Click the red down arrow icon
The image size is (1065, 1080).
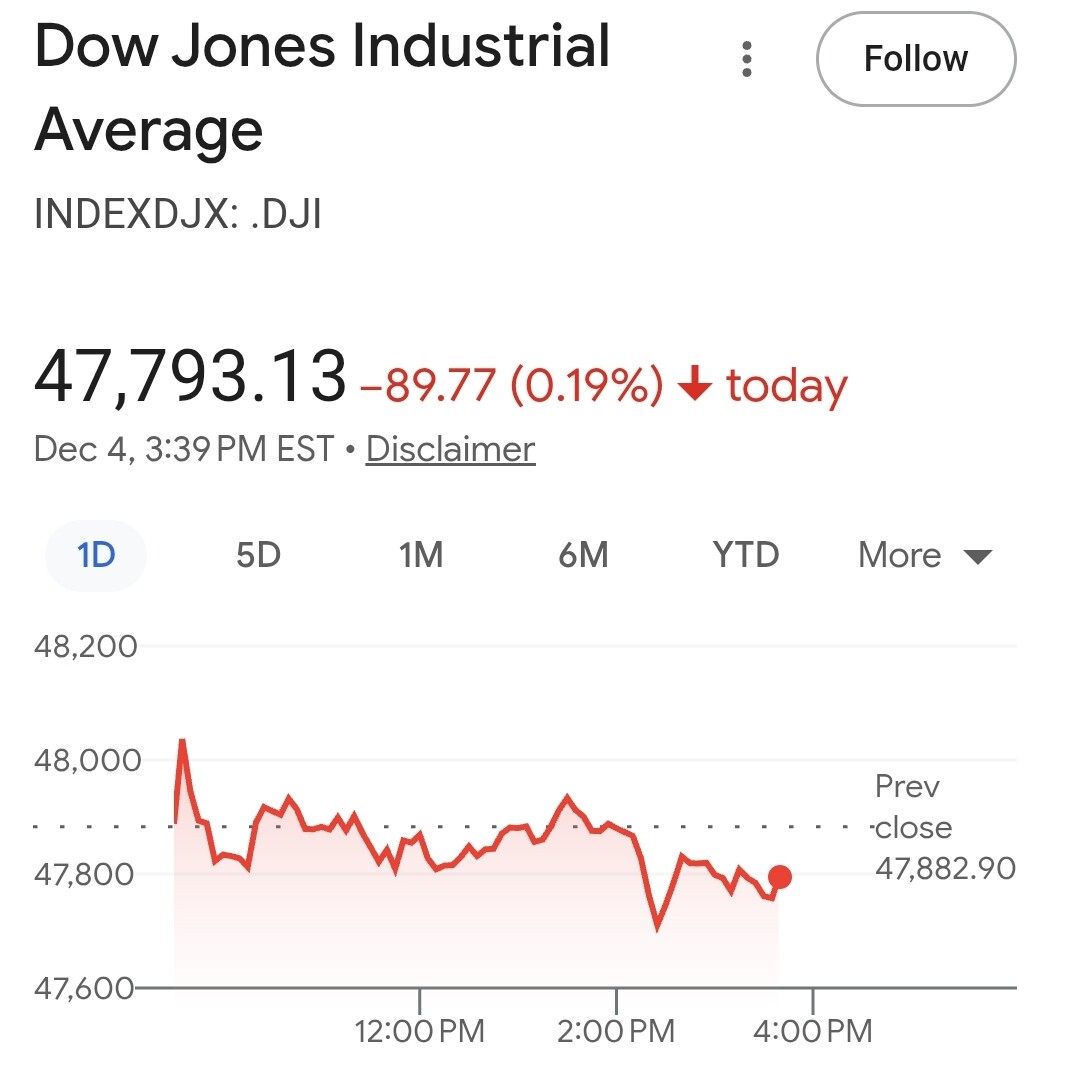tap(693, 386)
